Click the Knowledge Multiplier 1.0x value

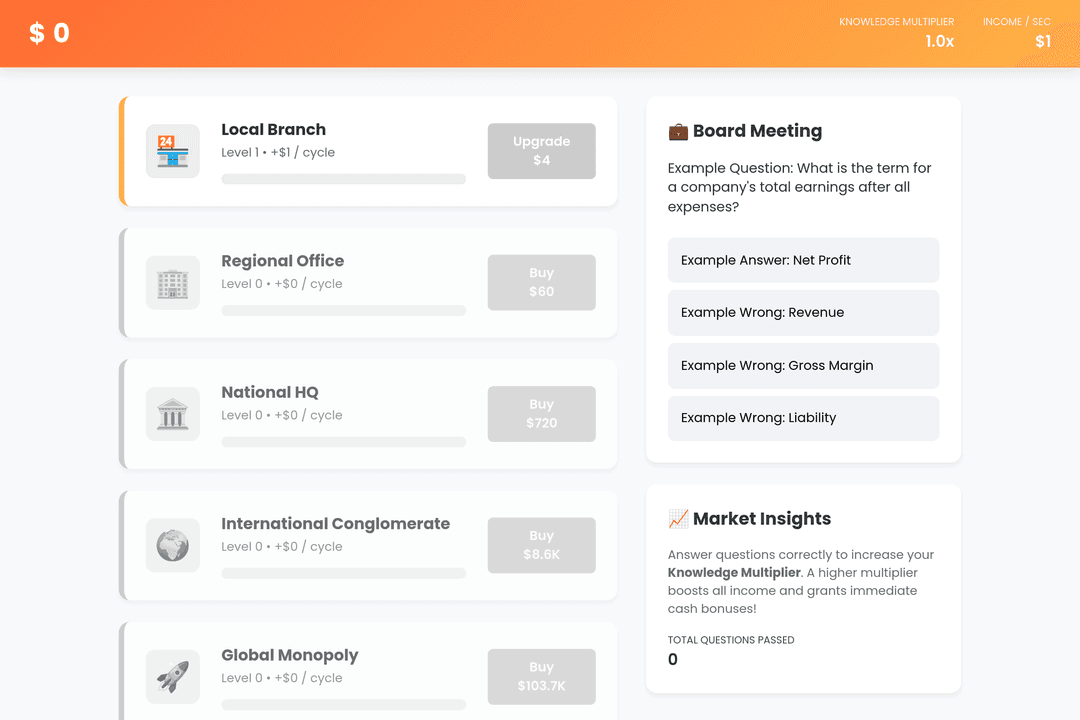click(x=939, y=41)
